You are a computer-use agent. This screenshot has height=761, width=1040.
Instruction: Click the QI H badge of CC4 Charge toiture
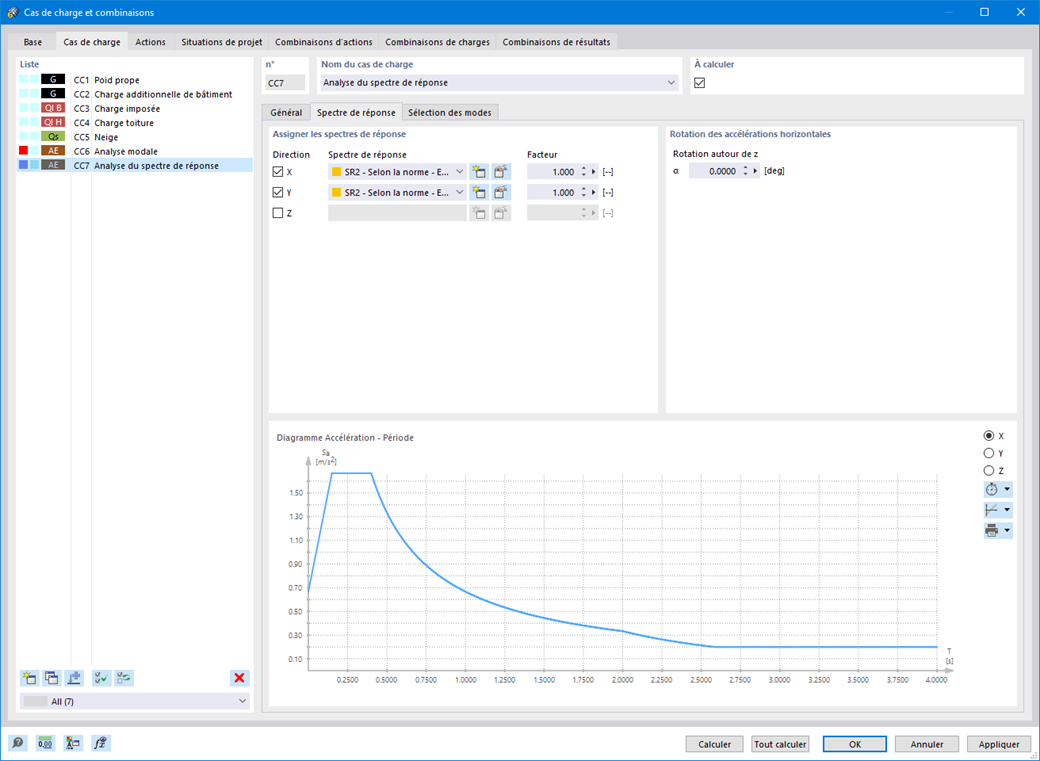click(x=53, y=123)
